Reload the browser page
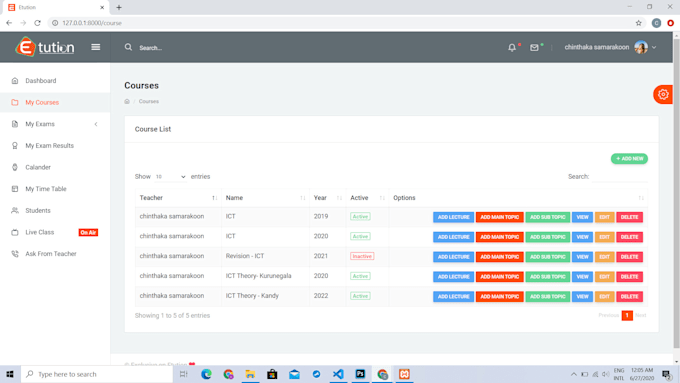Viewport: 680px width, 383px height. pyautogui.click(x=38, y=23)
